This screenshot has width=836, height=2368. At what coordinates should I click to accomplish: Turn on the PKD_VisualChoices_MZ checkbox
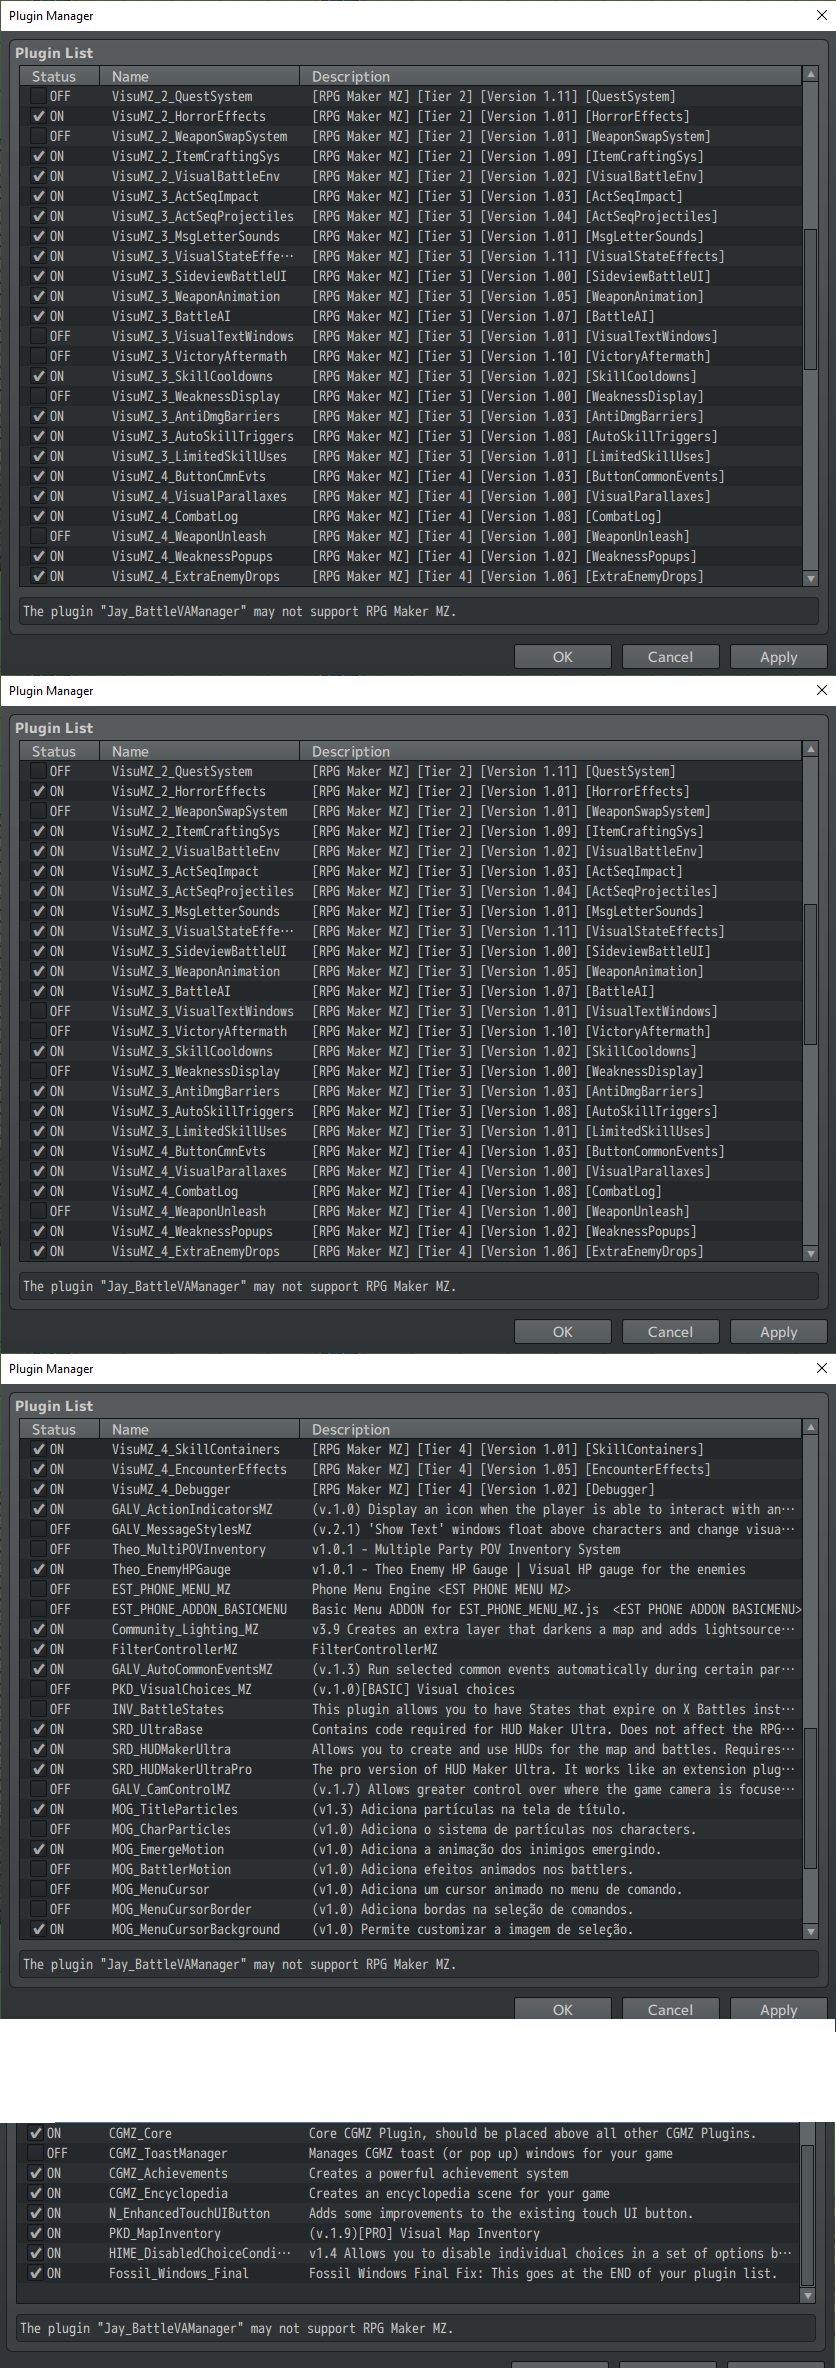[38, 1689]
